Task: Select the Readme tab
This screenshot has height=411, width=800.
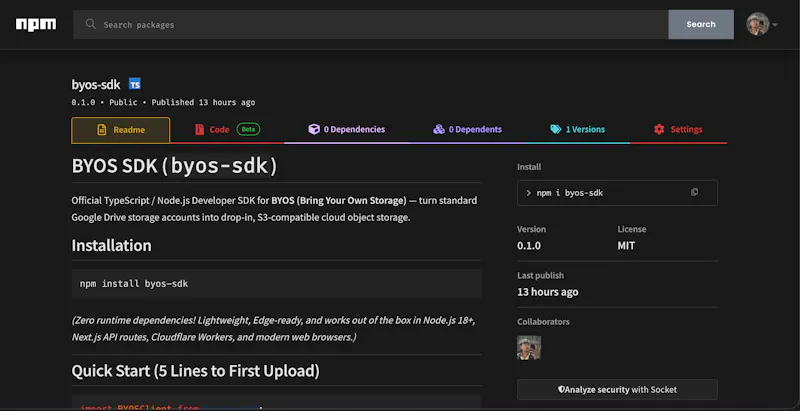Action: 121,130
